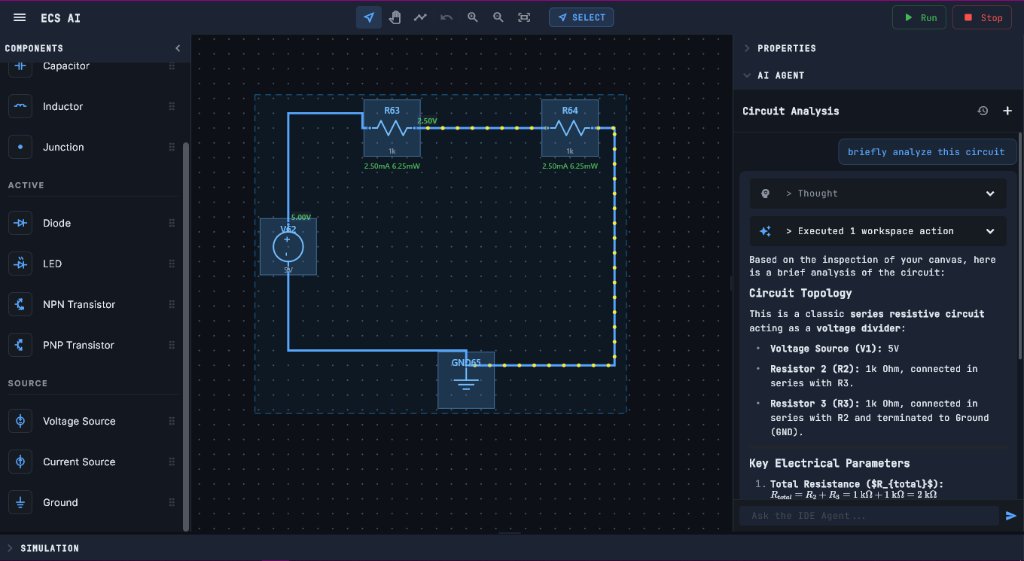The width and height of the screenshot is (1024, 561).
Task: Click the 'briefly analyze this circuit' message
Action: pos(926,152)
